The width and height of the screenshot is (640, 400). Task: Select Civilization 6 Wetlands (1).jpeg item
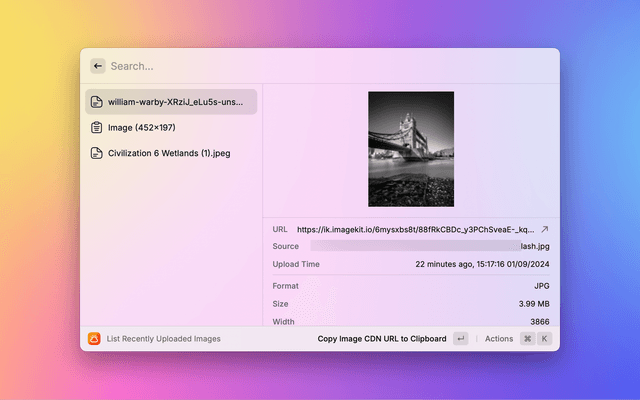(169, 154)
